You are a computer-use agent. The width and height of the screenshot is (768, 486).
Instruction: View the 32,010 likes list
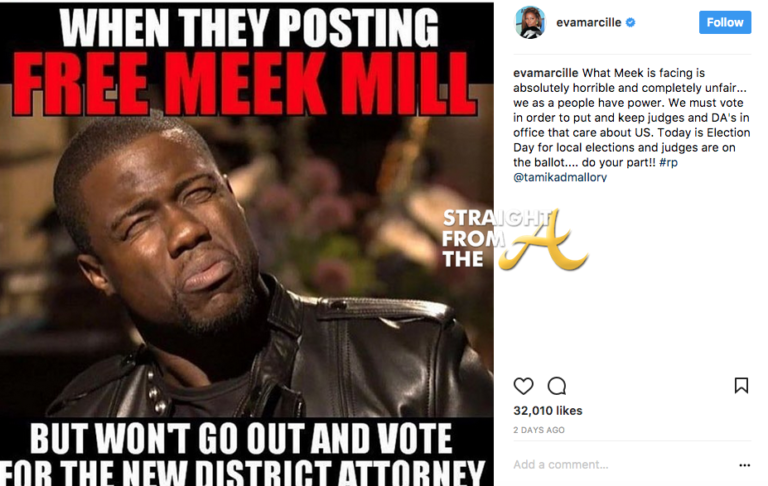(548, 411)
